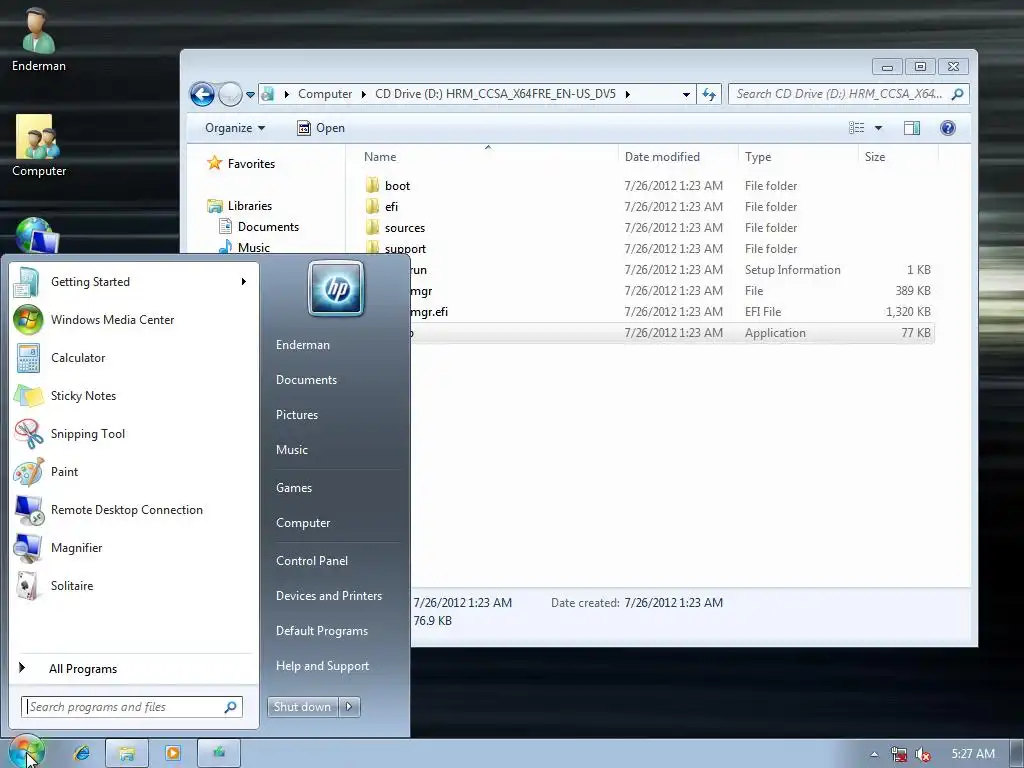Change the view icon in Explorer

856,128
